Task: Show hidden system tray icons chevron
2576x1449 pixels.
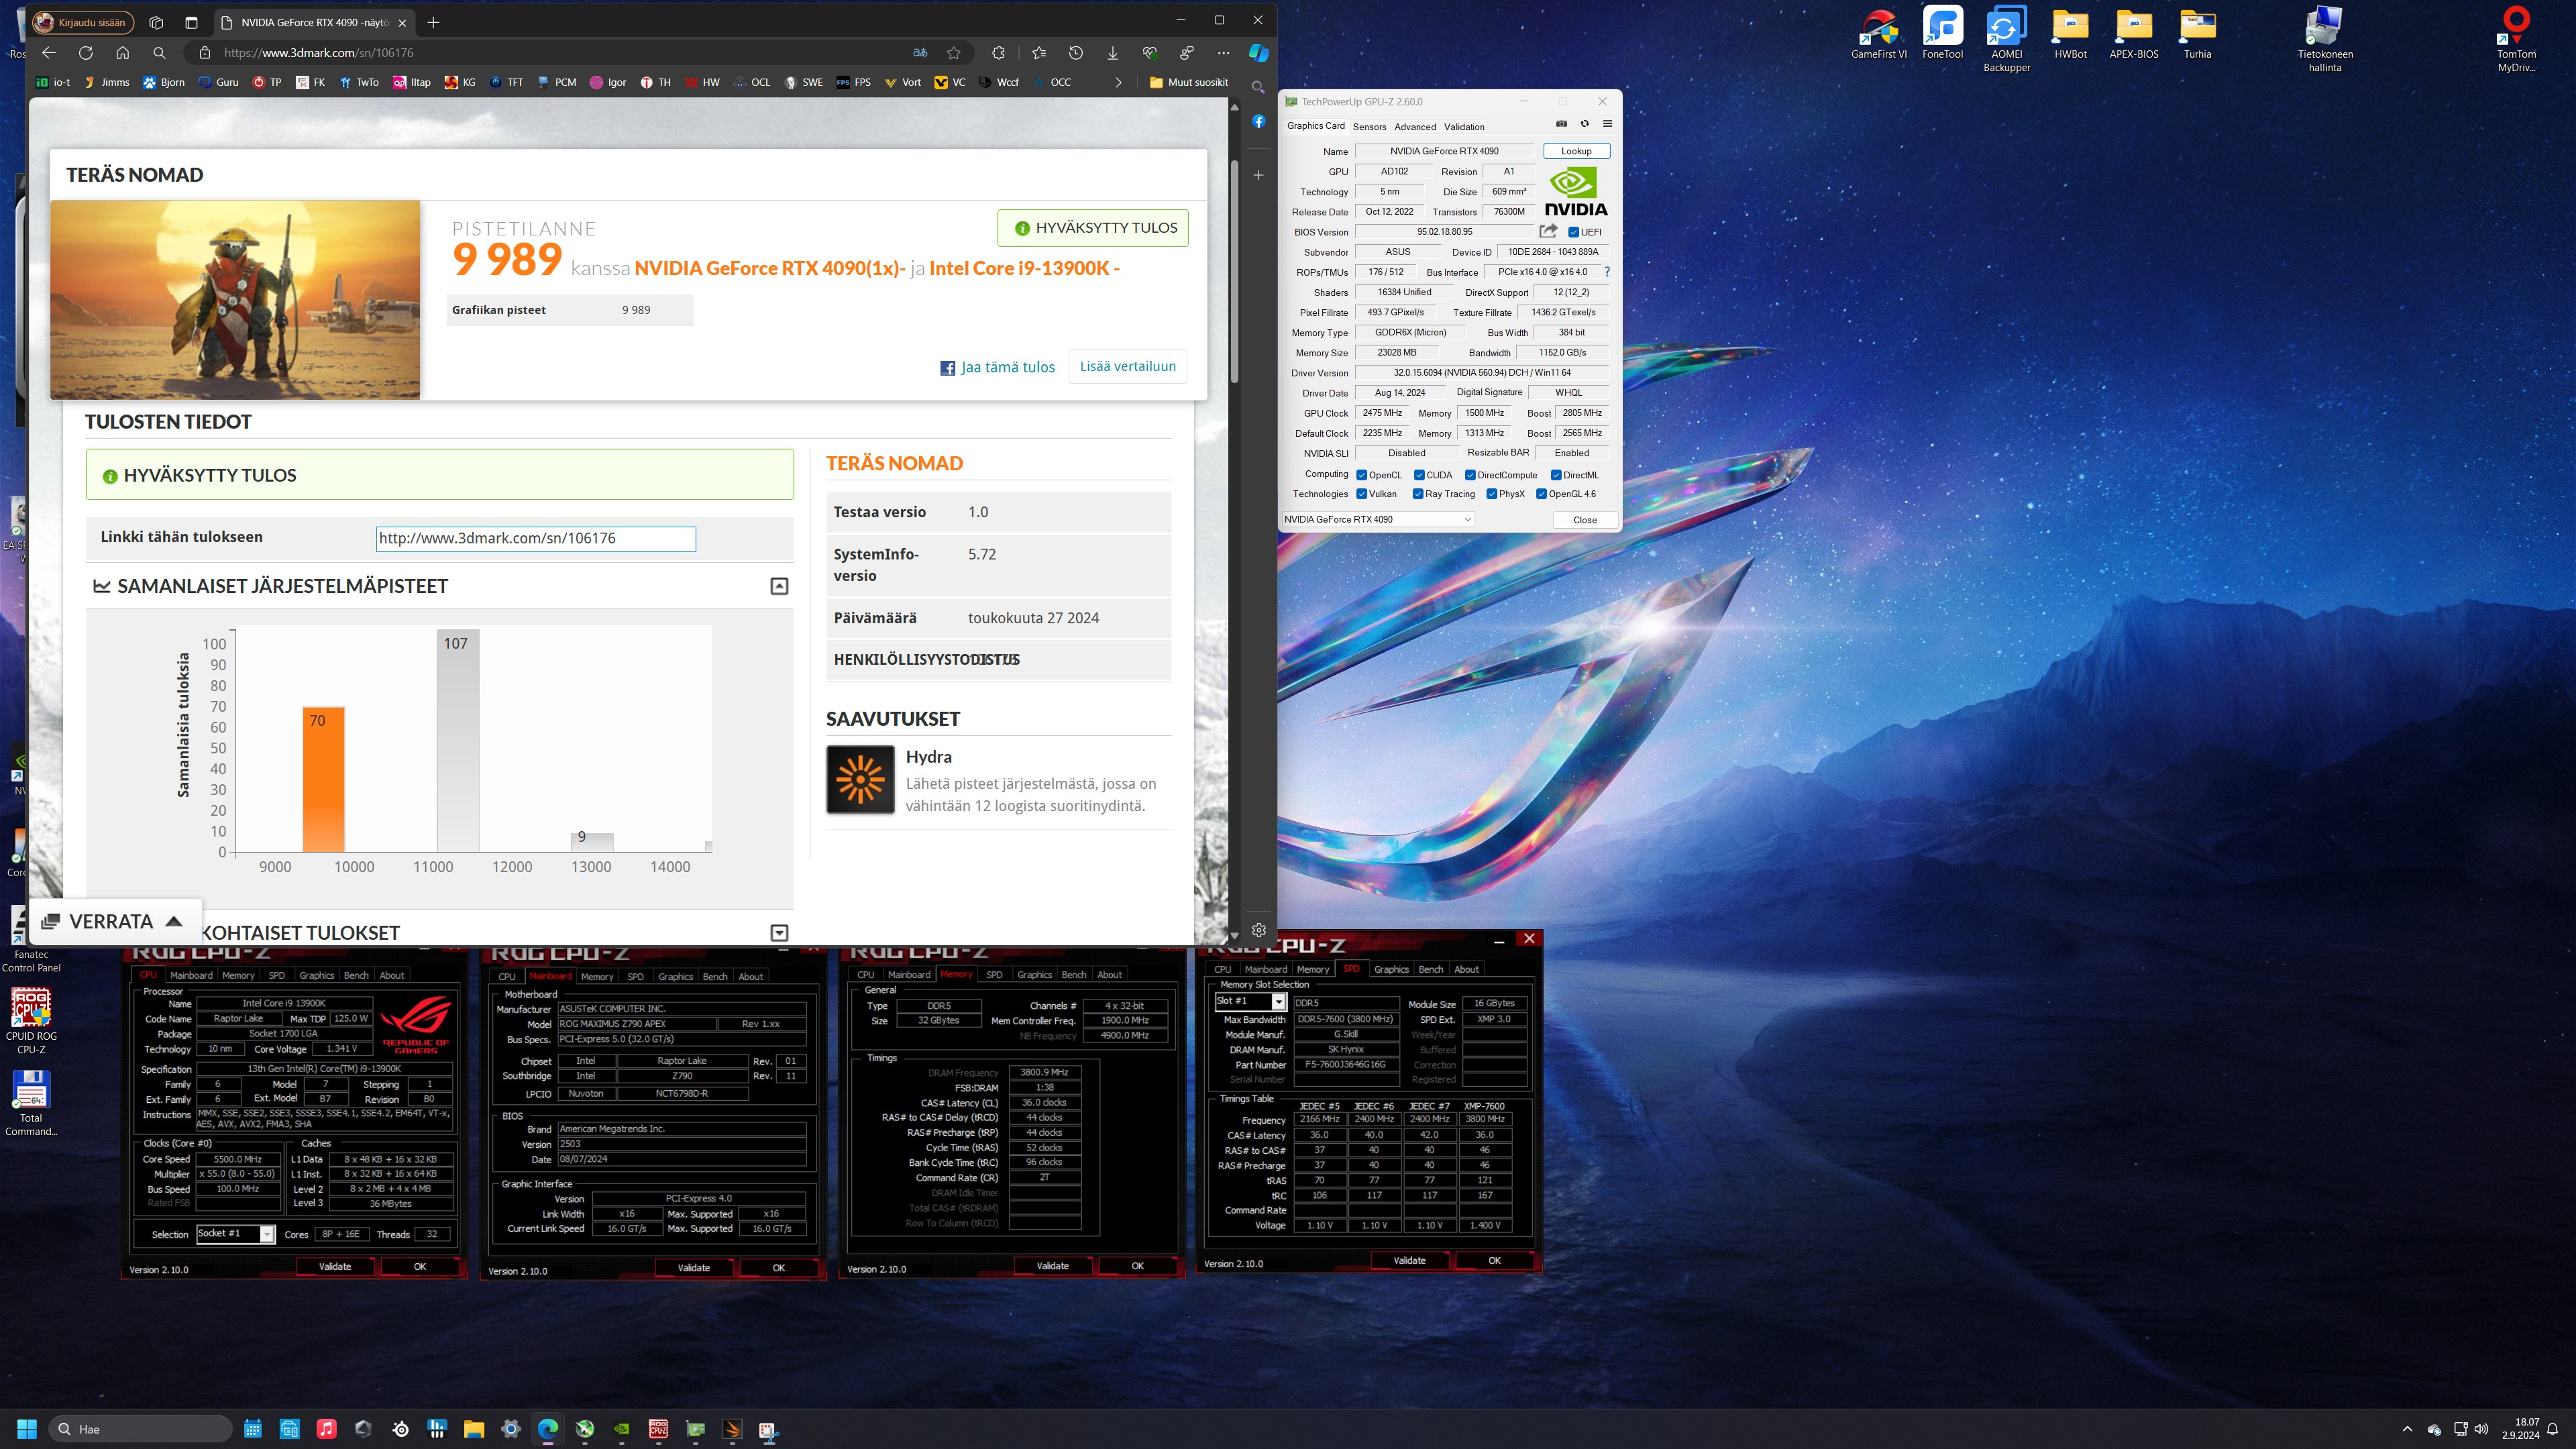Action: click(2407, 1429)
